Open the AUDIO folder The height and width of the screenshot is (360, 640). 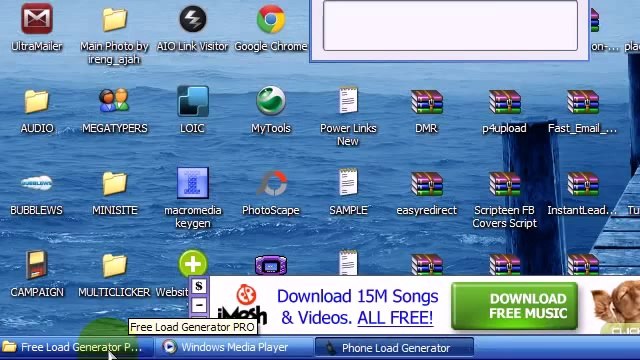pyautogui.click(x=37, y=101)
